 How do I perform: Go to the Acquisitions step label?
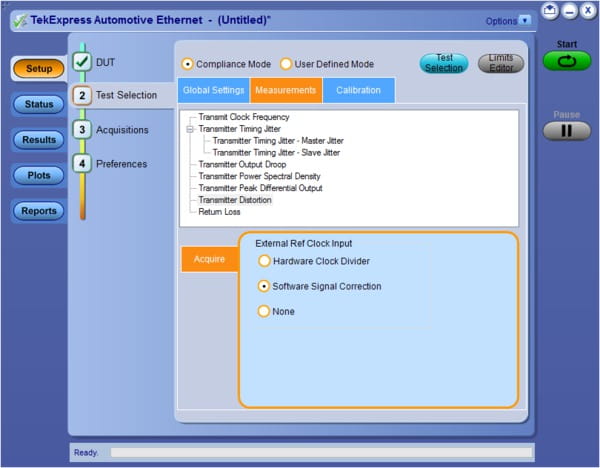[122, 130]
